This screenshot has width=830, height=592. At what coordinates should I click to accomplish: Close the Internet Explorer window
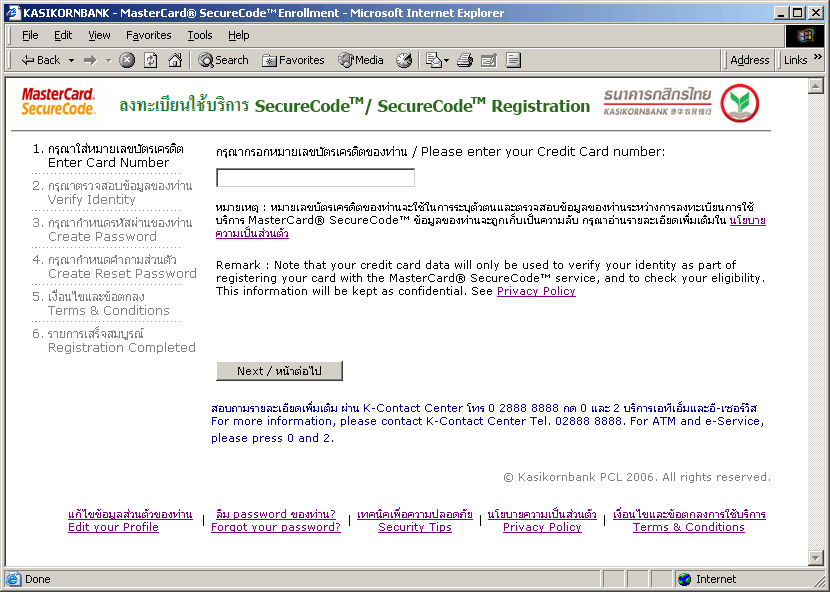(x=816, y=13)
